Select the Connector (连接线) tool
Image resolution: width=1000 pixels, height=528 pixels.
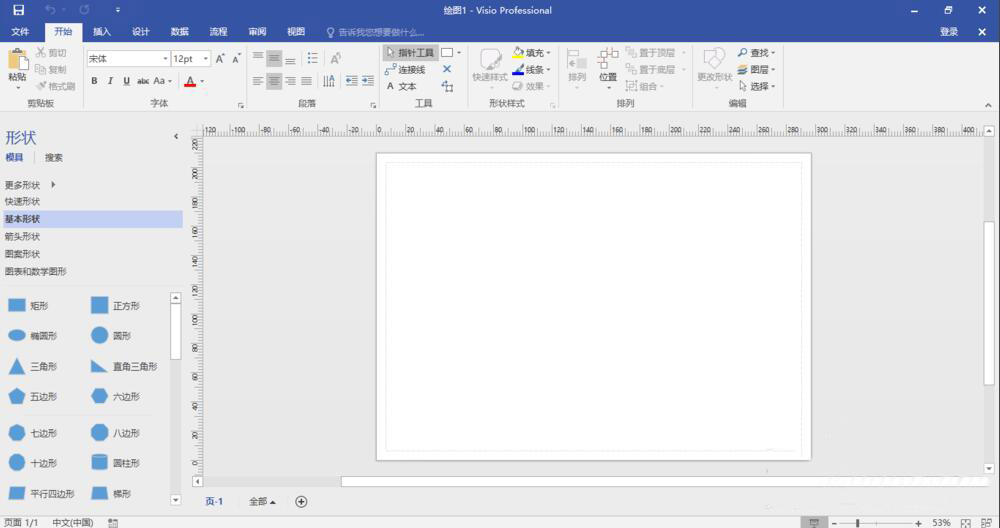[406, 70]
